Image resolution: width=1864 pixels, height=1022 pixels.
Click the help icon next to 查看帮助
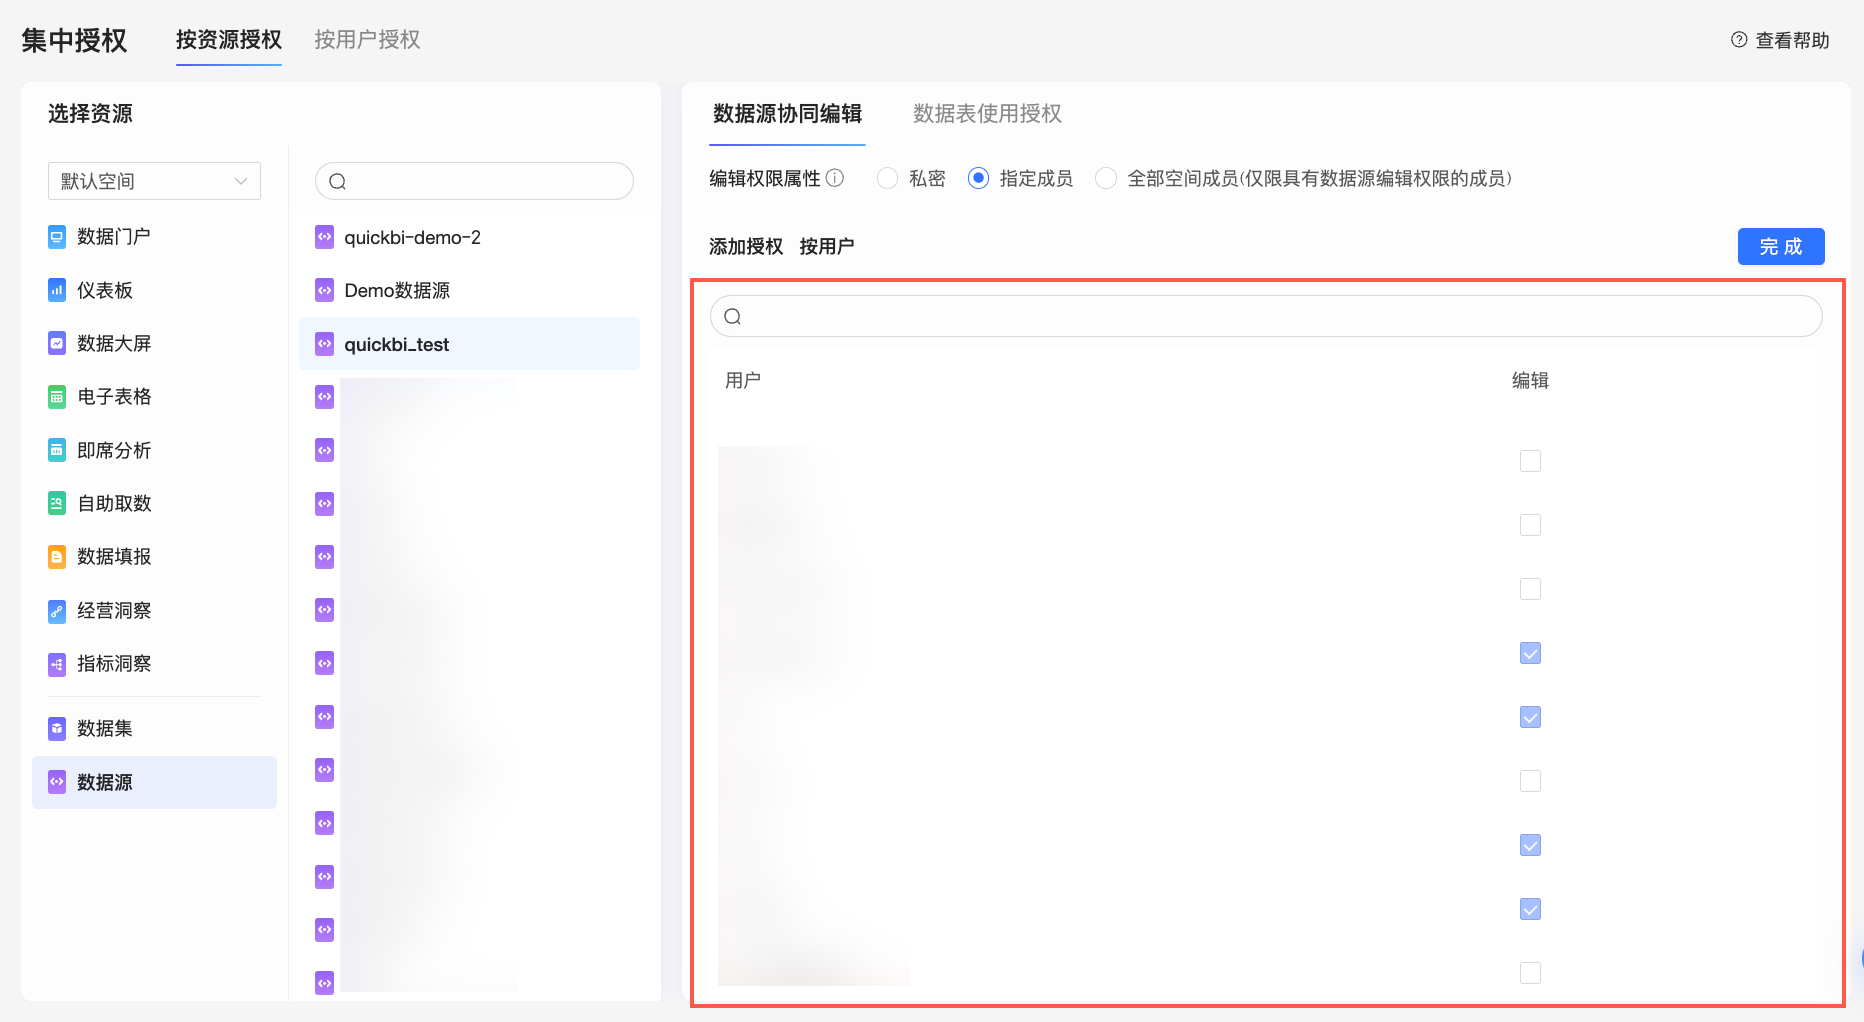(x=1739, y=40)
